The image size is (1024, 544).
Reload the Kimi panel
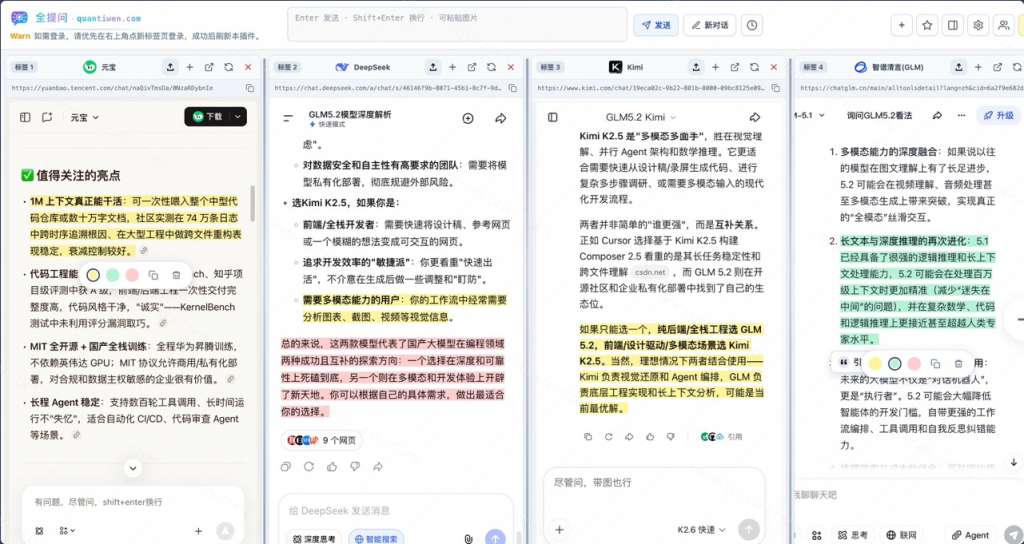tap(754, 67)
